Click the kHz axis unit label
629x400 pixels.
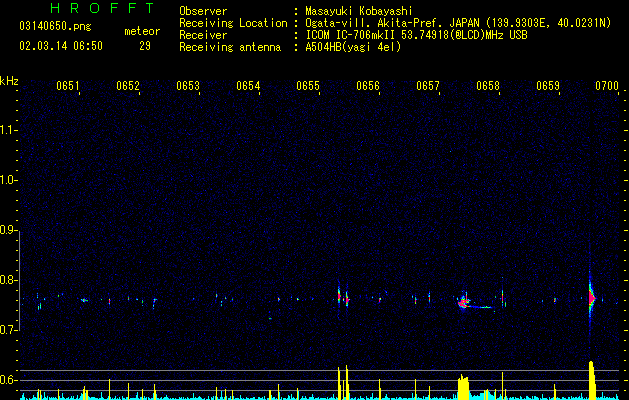pos(9,81)
